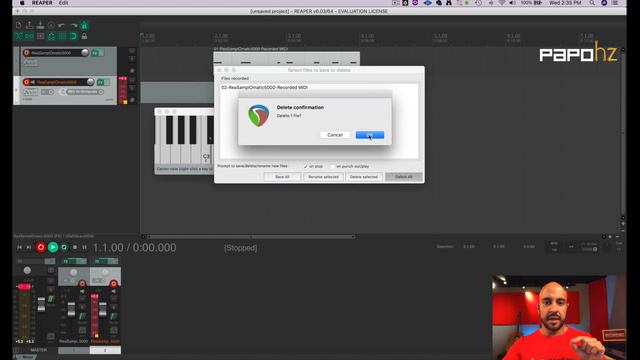Go to project start transport button
The height and width of the screenshot is (360, 640).
pyautogui.click(x=19, y=247)
